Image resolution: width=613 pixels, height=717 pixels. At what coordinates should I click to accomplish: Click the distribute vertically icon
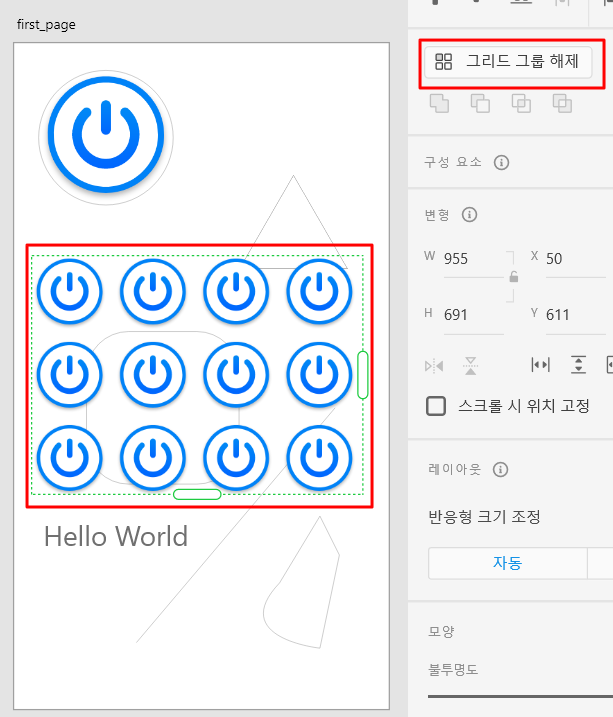pos(578,365)
